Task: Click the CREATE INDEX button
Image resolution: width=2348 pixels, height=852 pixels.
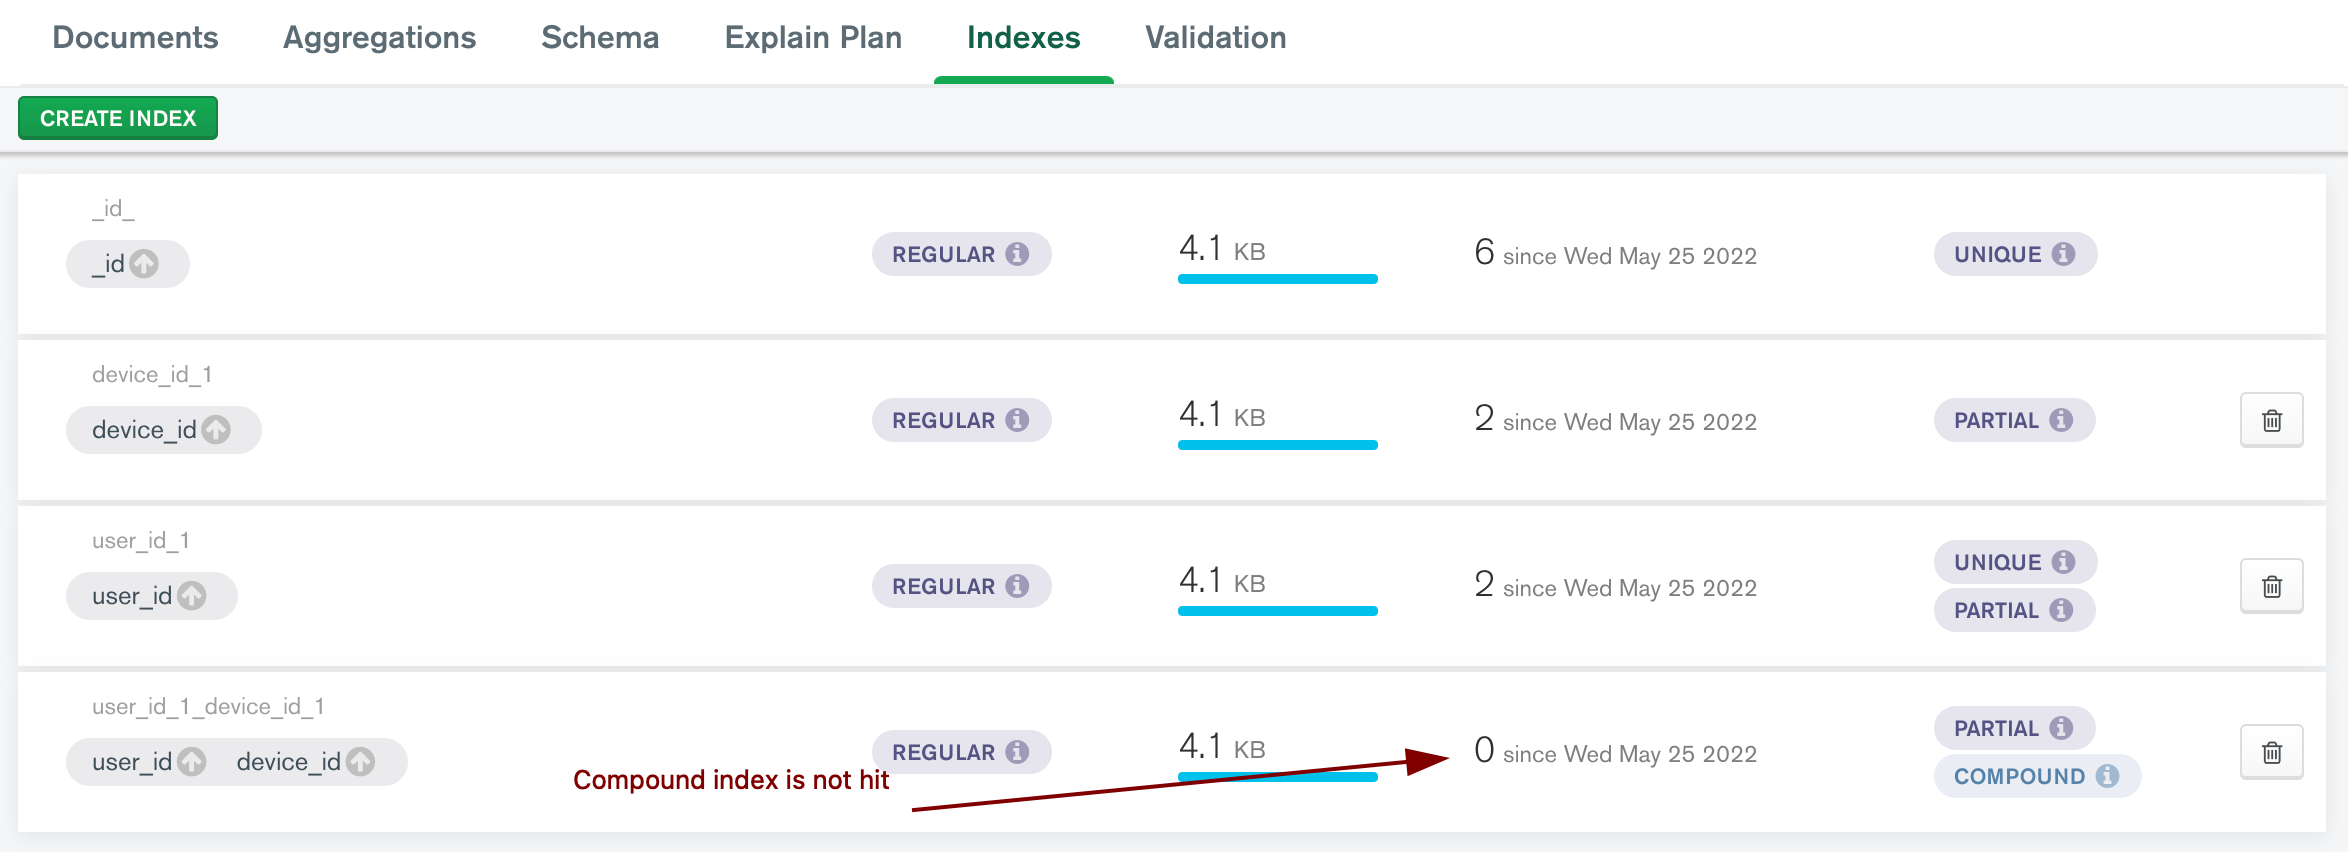Action: [118, 118]
